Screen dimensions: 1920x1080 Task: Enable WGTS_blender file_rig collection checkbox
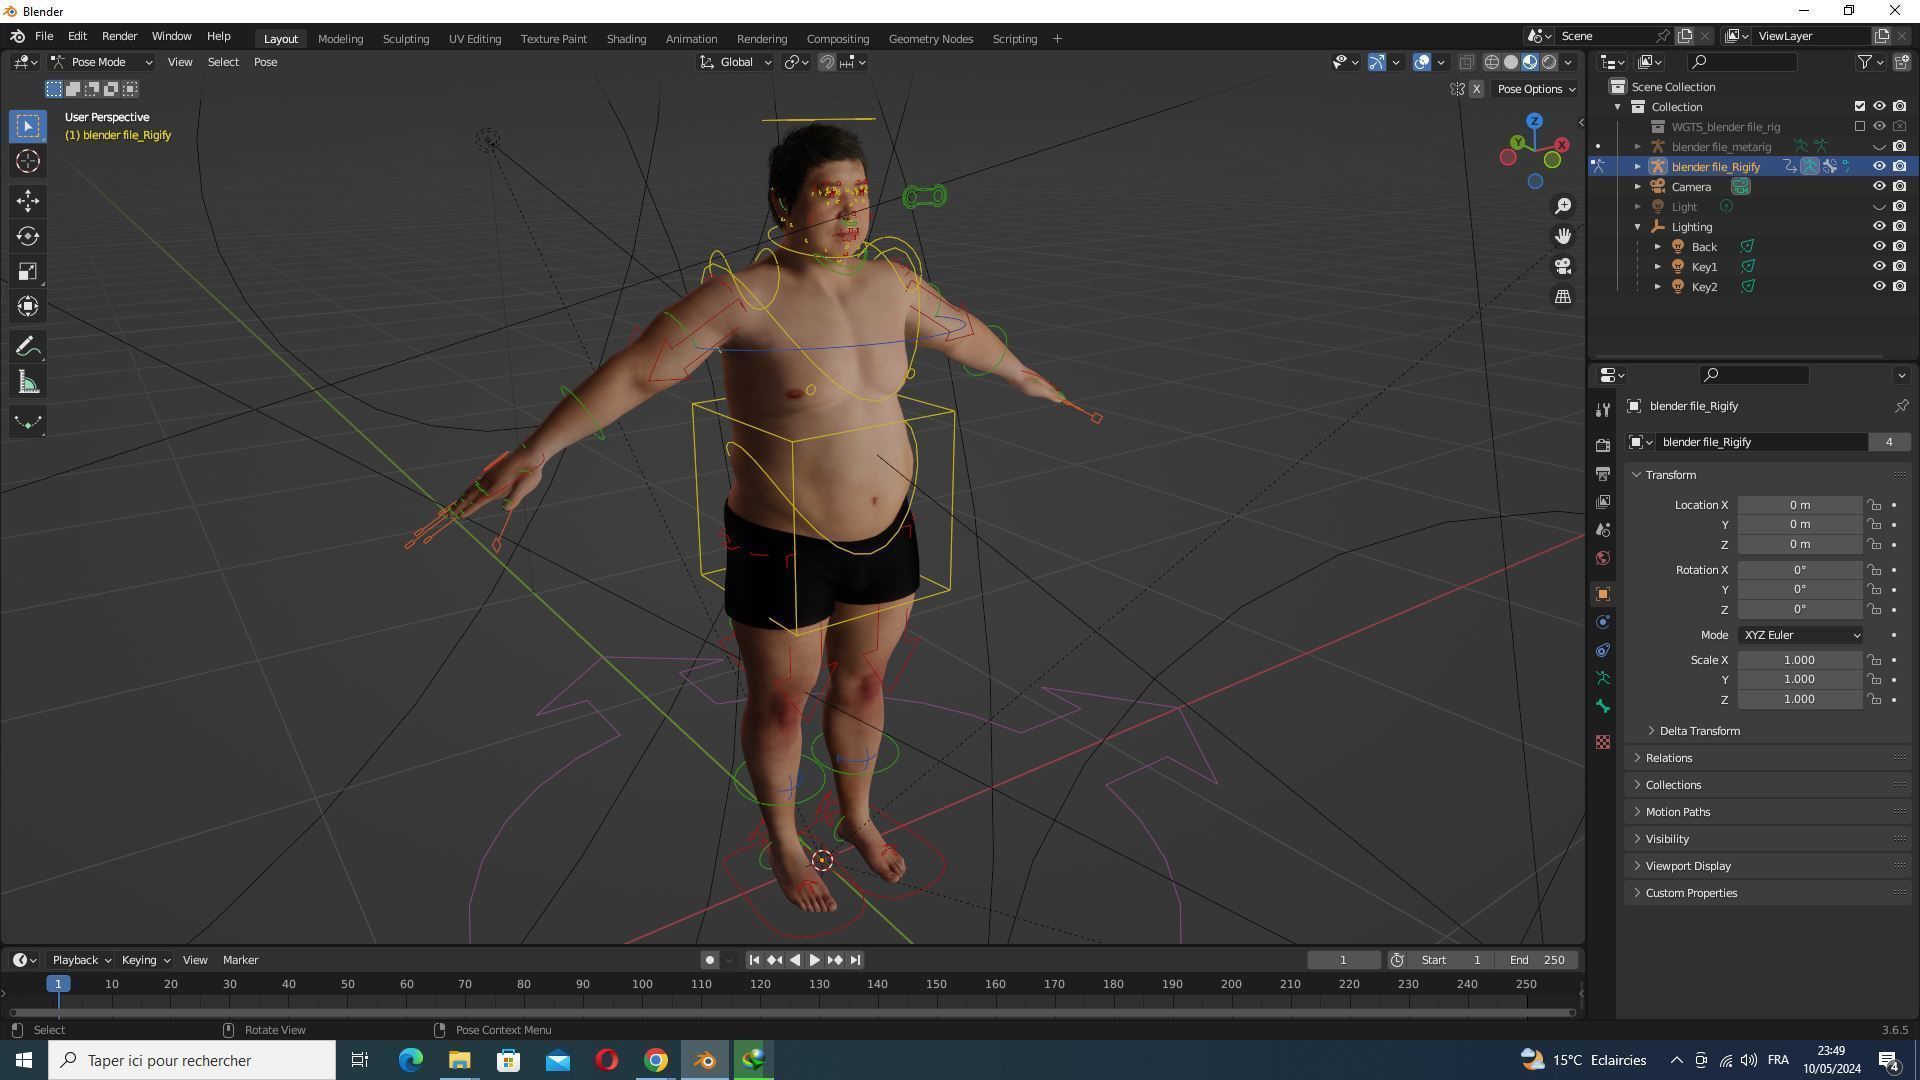point(1860,127)
